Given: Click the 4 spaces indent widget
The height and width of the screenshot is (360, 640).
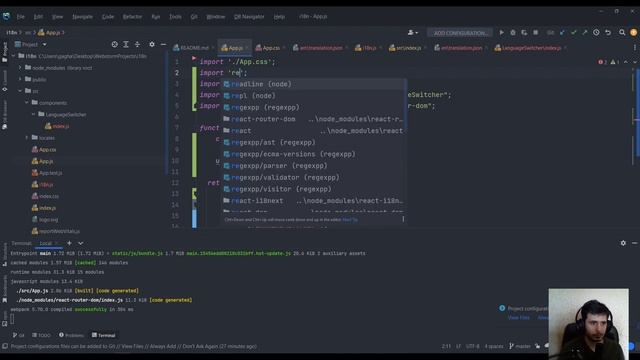Looking at the screenshot, I should point(494,346).
